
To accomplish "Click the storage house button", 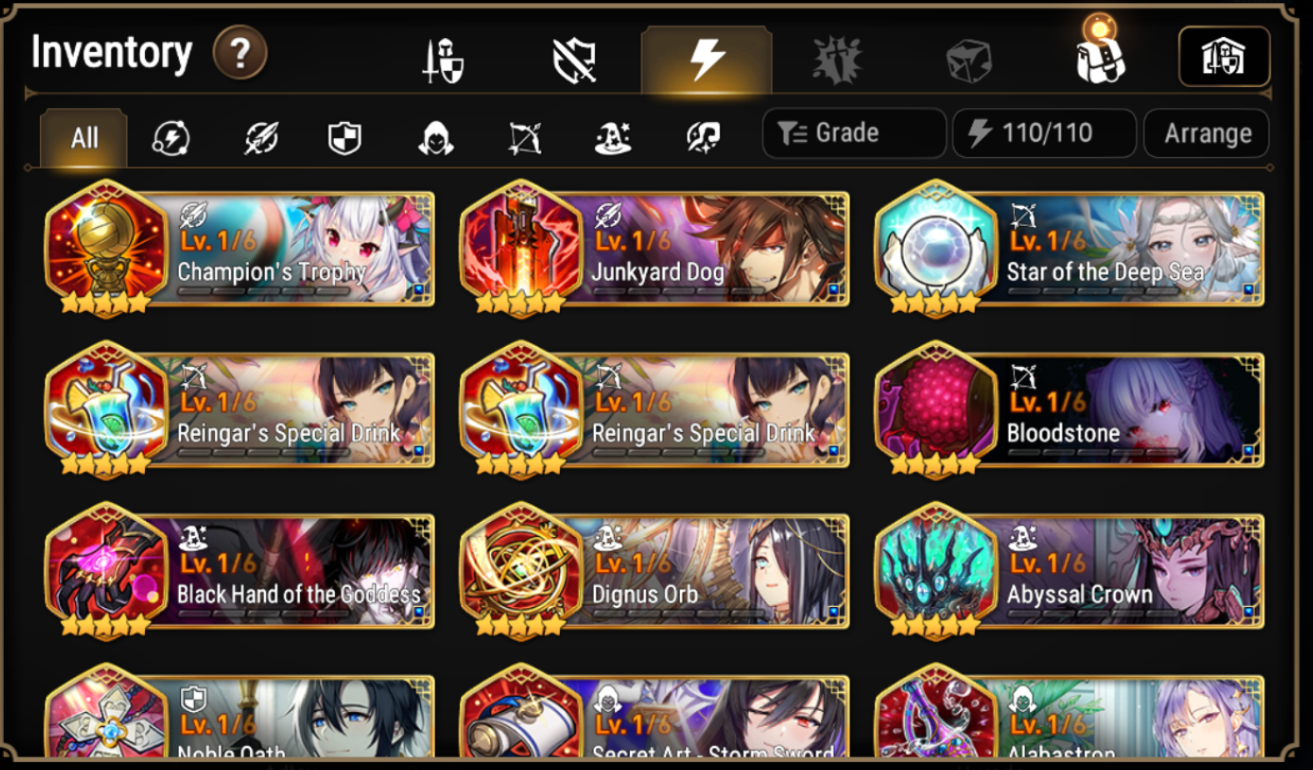I will coord(1224,56).
